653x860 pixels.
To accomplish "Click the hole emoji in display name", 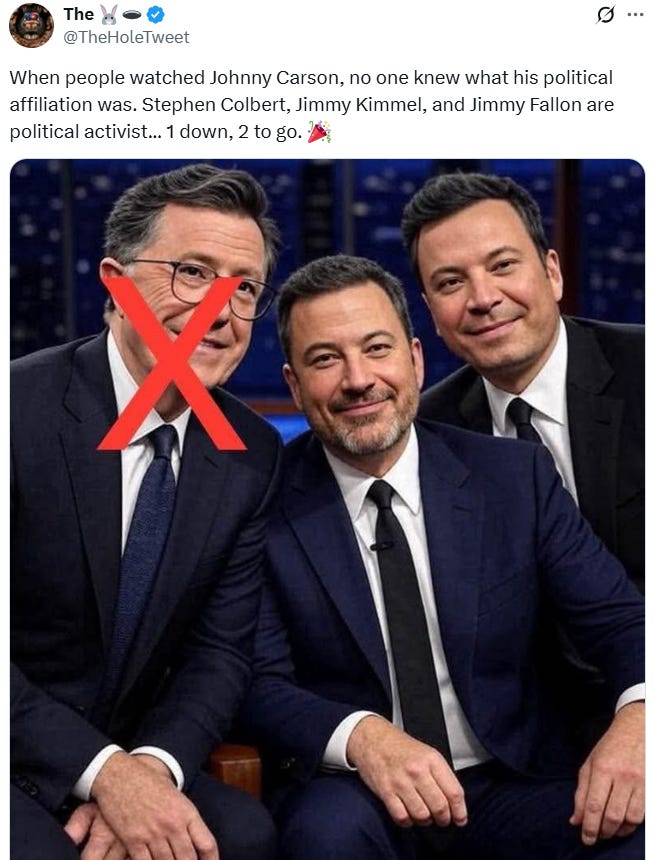I will coord(132,15).
